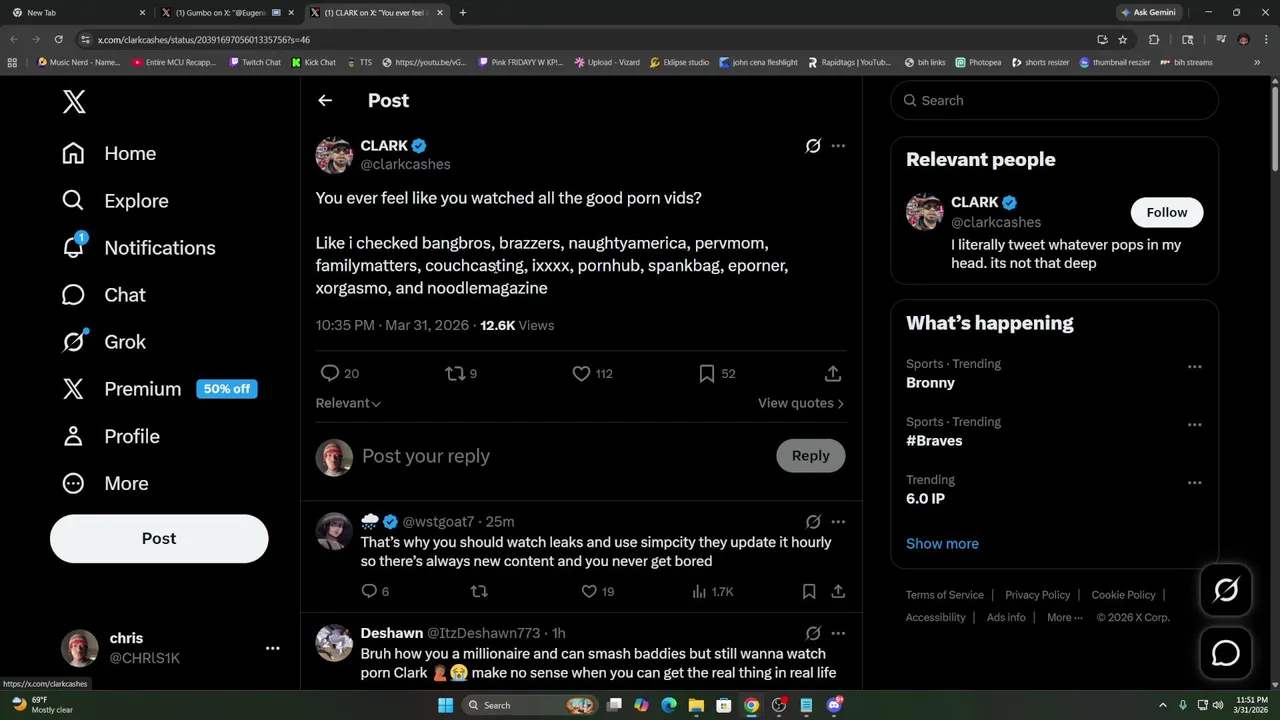This screenshot has height=720, width=1280.
Task: Click the X search field
Action: [x=1054, y=100]
